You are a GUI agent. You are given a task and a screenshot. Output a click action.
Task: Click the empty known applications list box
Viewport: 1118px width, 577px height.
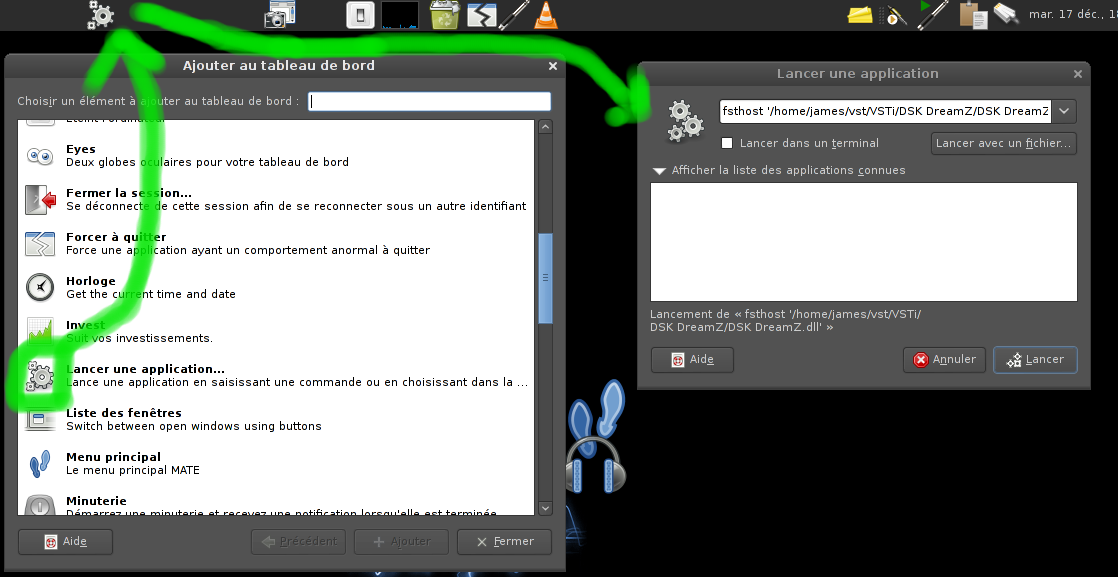[x=863, y=242]
